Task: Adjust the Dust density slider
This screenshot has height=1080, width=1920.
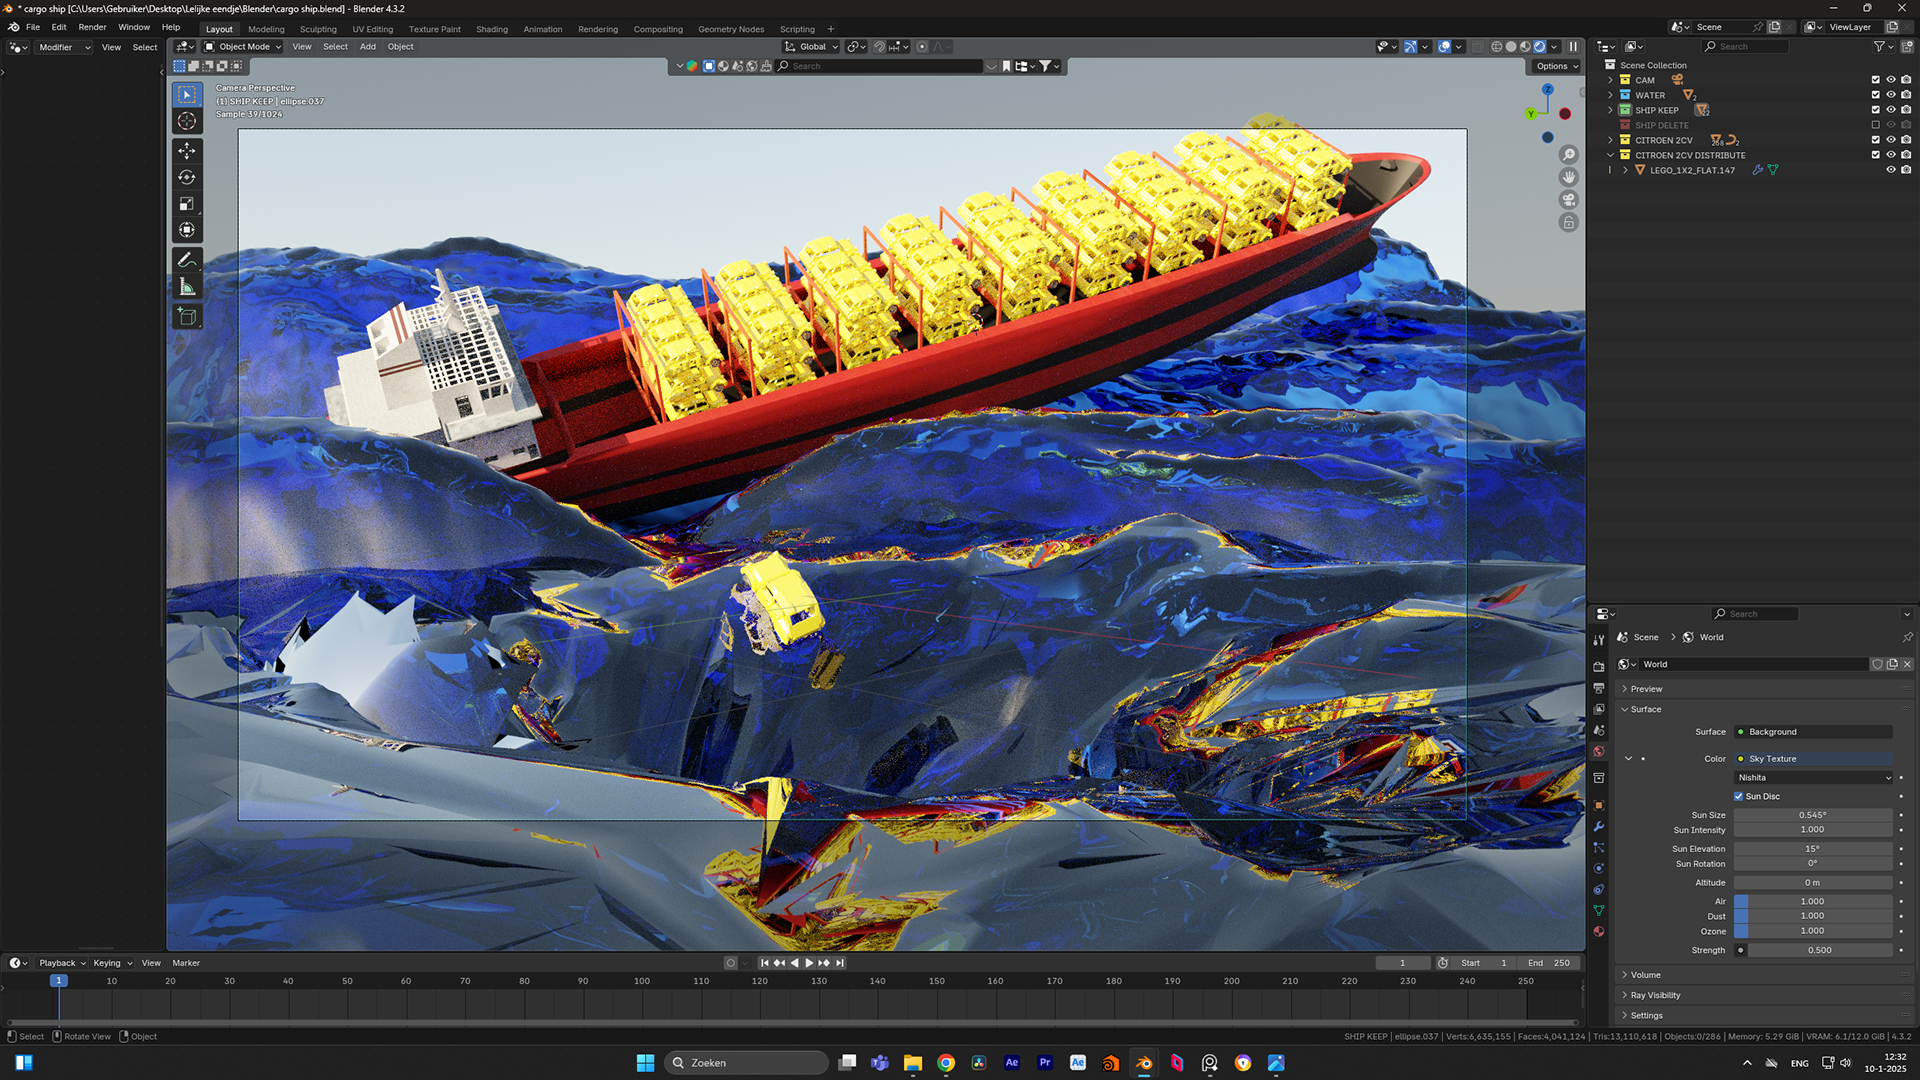Action: point(1812,916)
